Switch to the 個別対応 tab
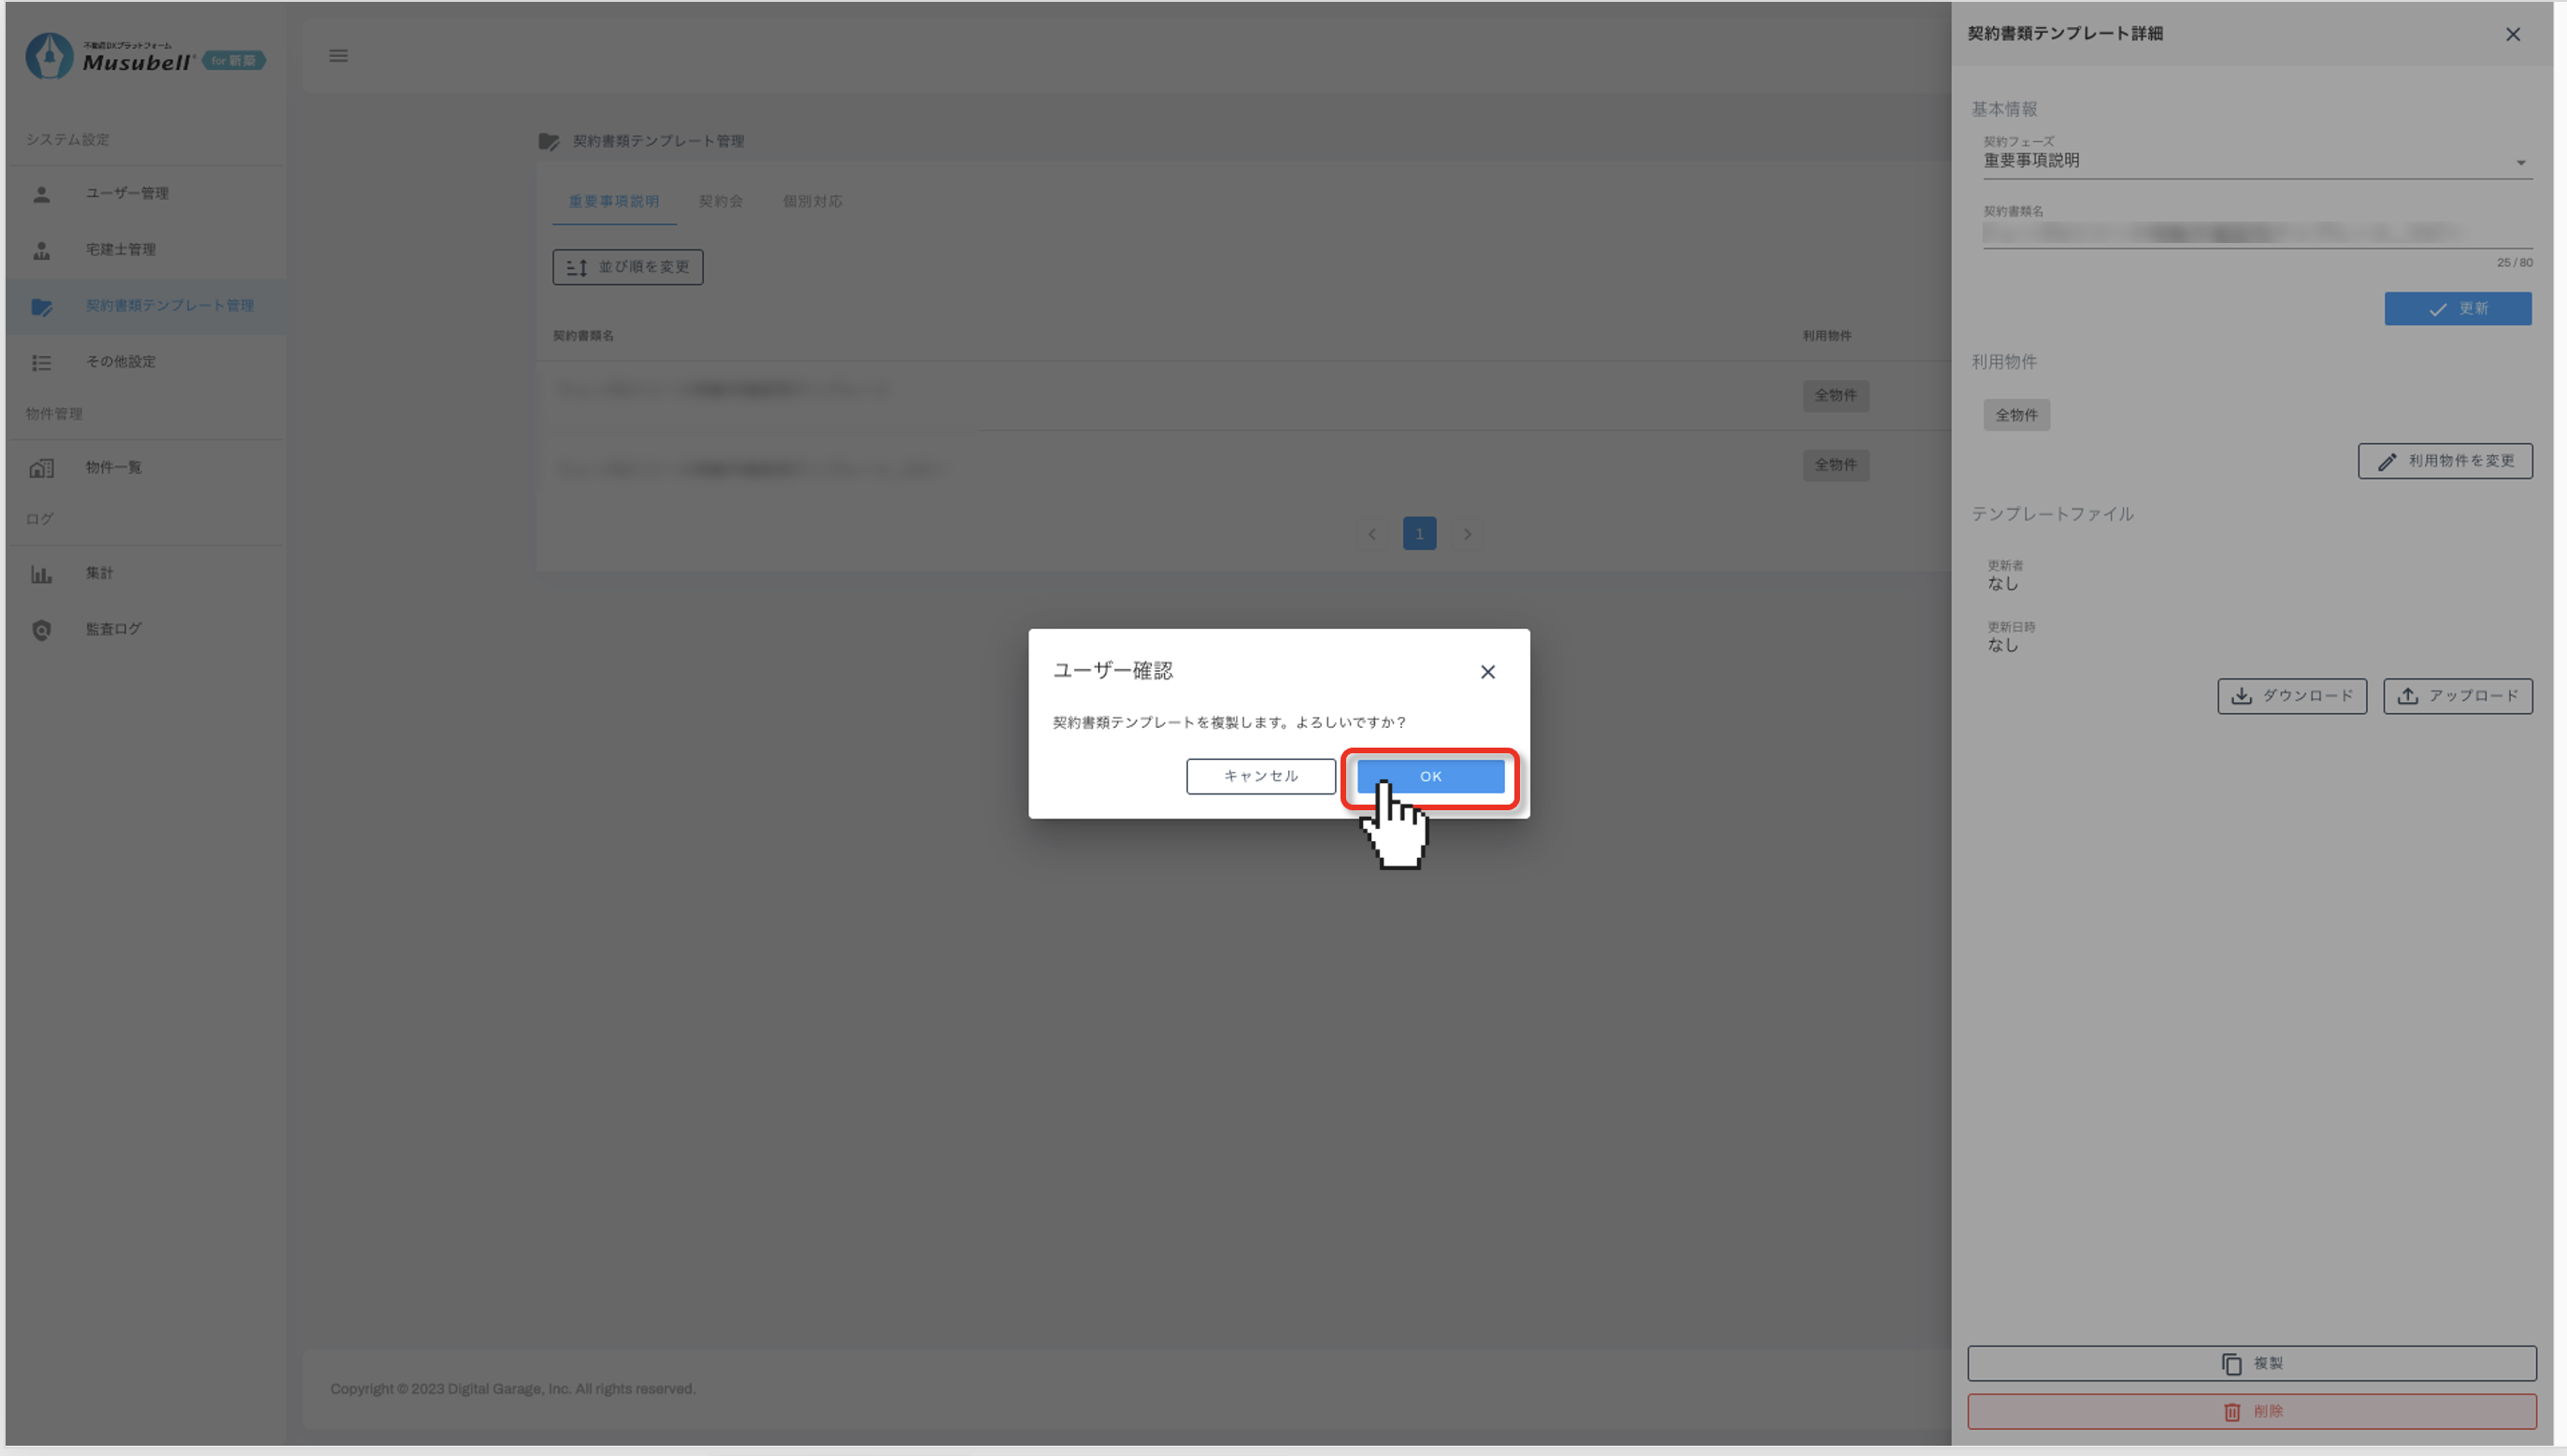2567x1456 pixels. click(812, 201)
